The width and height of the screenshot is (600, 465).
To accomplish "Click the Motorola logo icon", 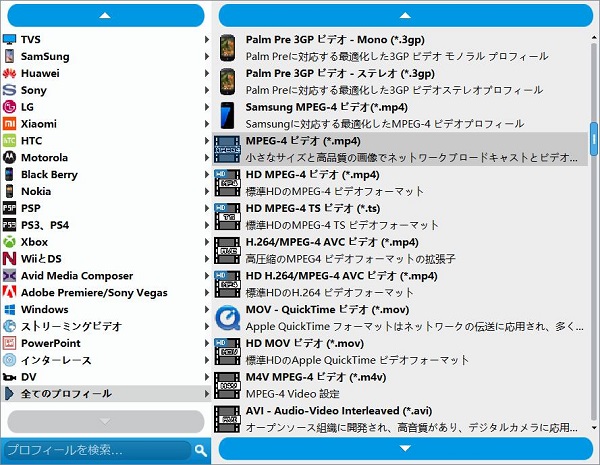I will point(10,158).
